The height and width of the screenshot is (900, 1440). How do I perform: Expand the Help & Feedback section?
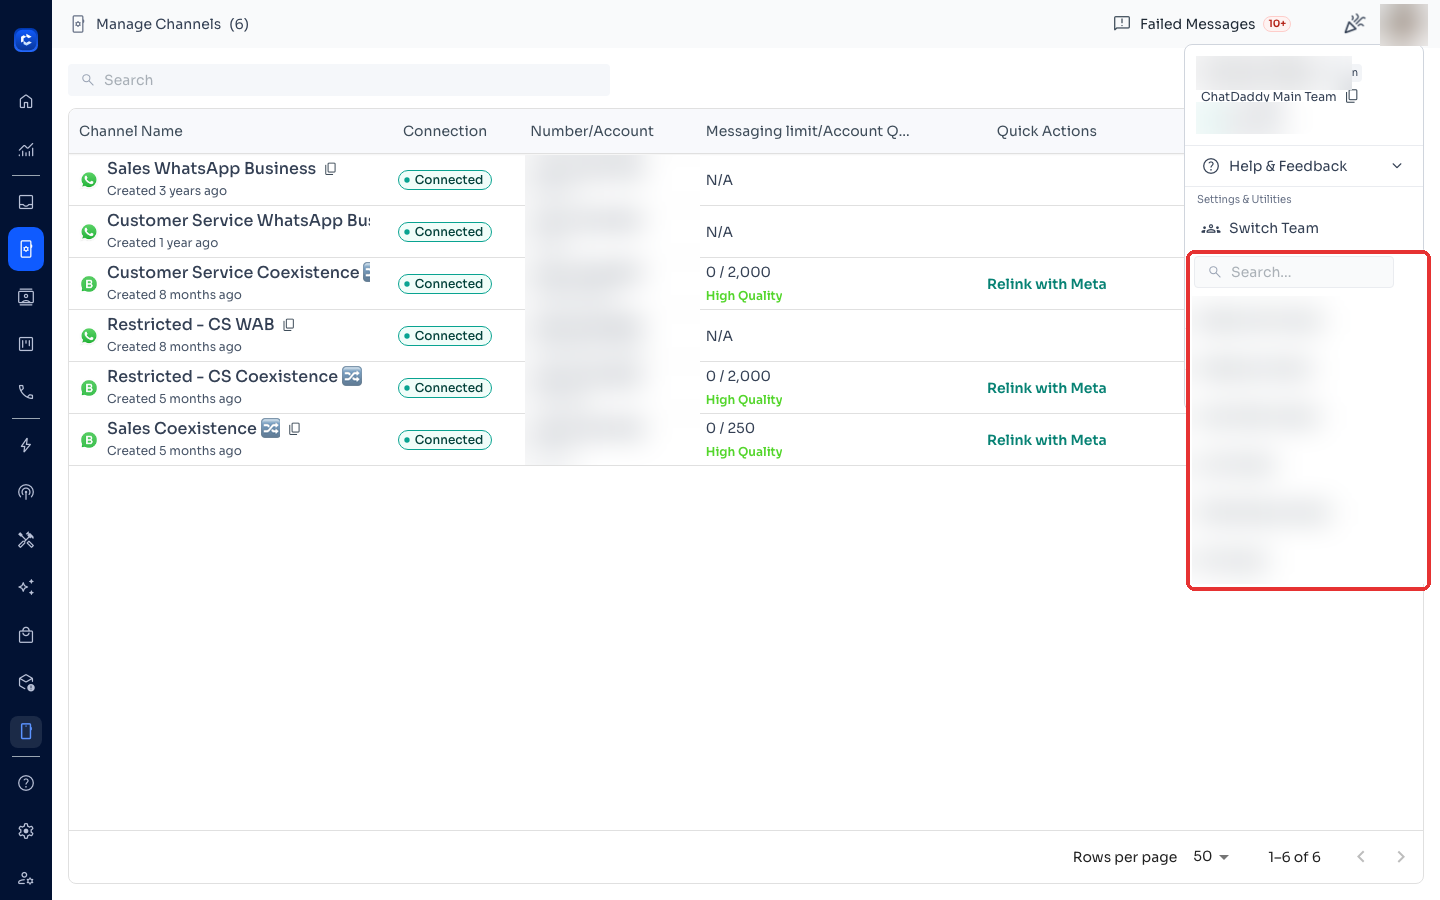(x=1303, y=166)
